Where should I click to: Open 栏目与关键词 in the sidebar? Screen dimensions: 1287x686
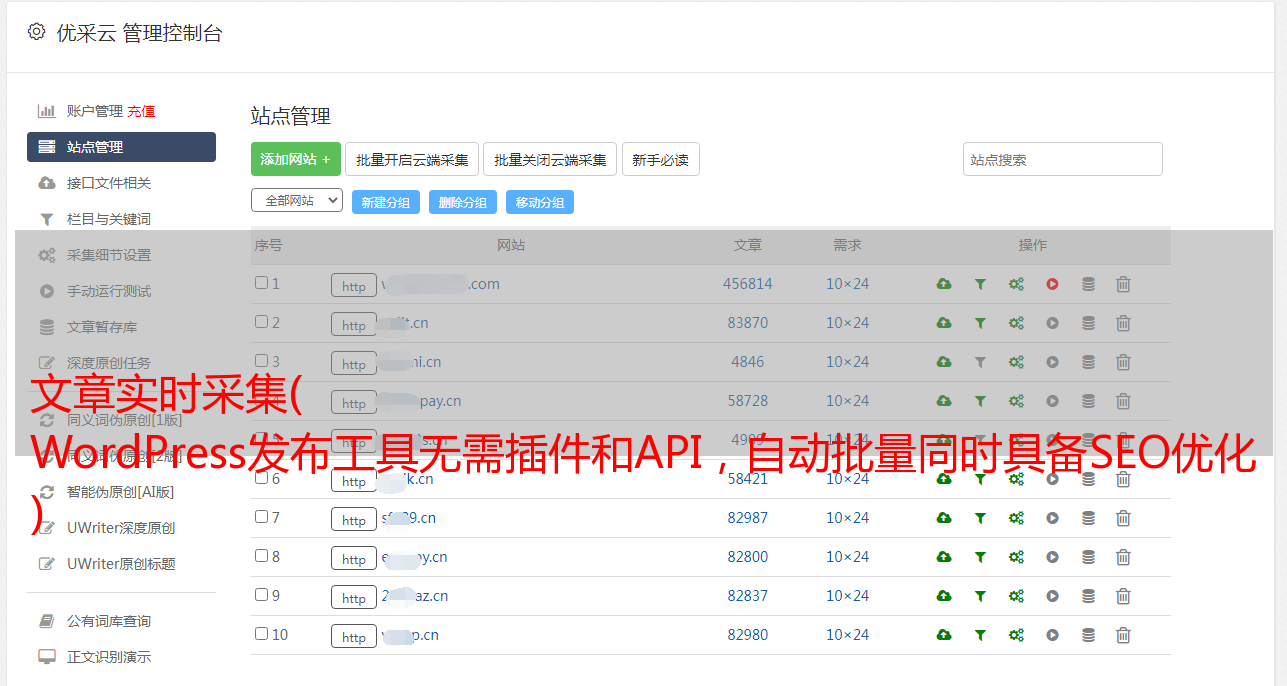(109, 219)
